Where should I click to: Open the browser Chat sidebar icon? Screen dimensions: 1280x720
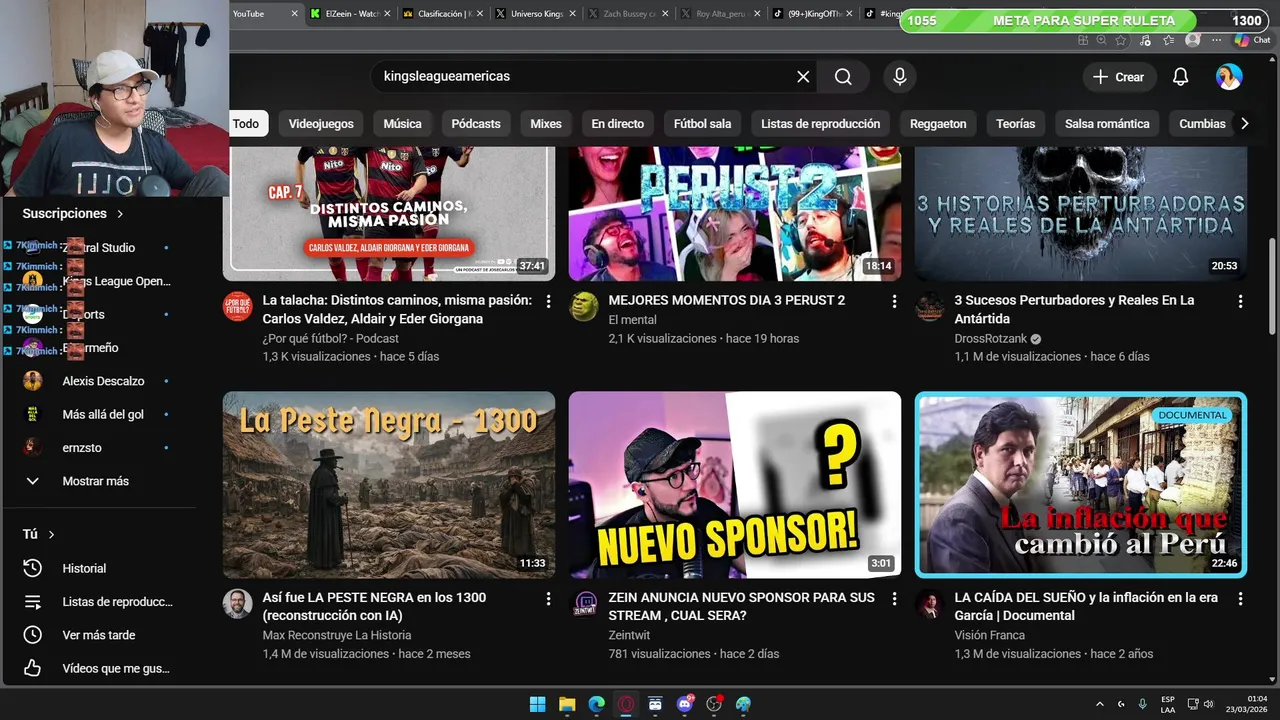point(1252,40)
